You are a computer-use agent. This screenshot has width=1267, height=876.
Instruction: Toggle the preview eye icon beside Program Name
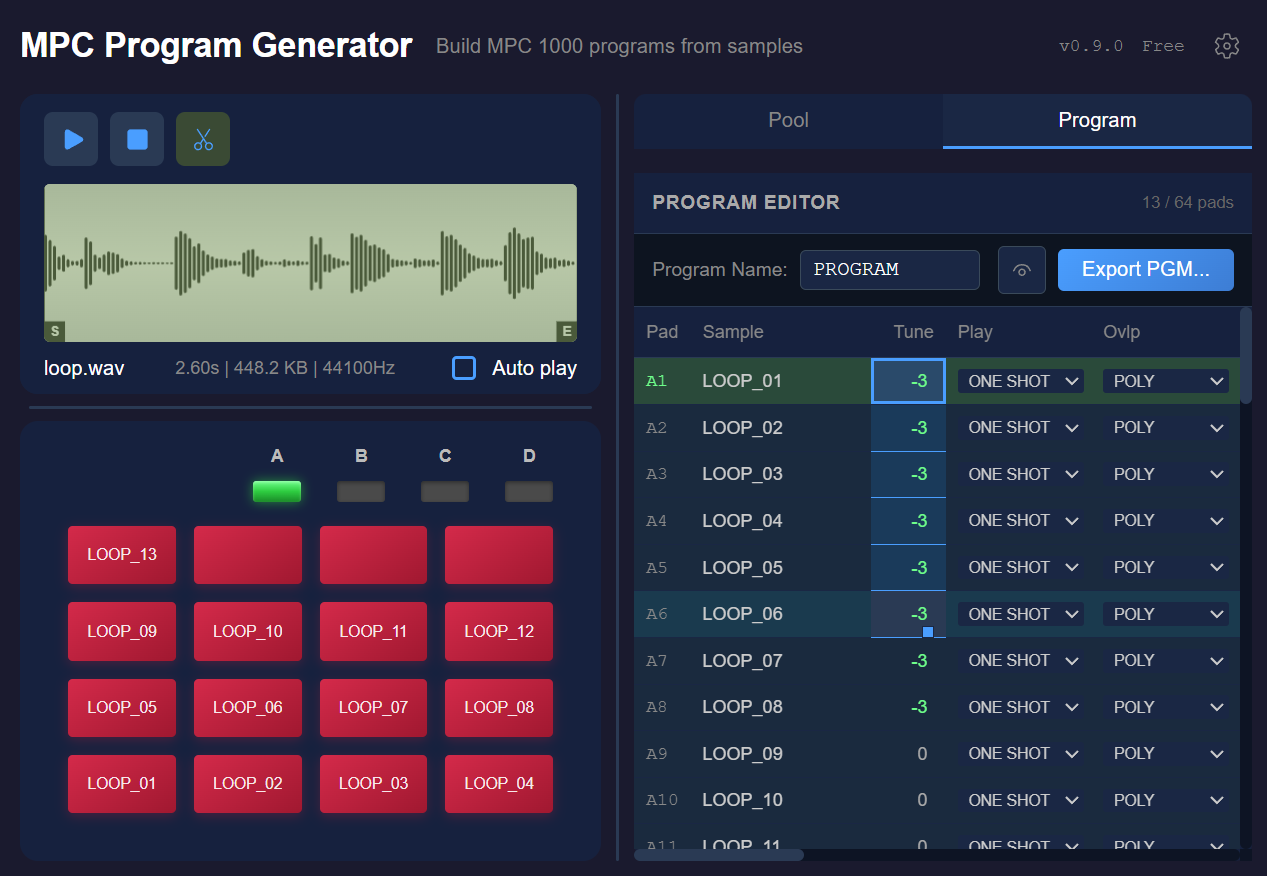click(1021, 270)
